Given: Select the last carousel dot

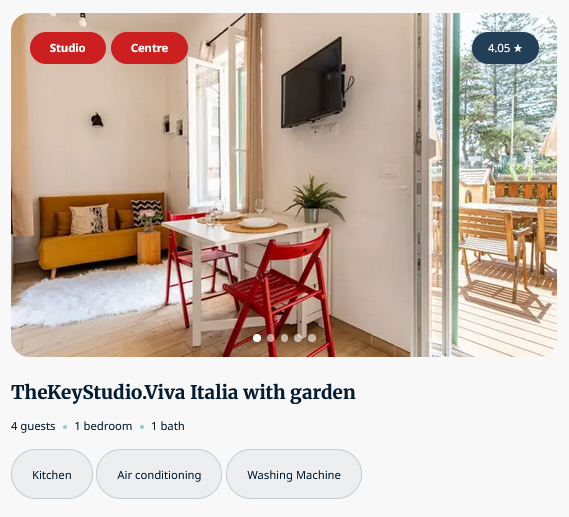Looking at the screenshot, I should pos(312,338).
